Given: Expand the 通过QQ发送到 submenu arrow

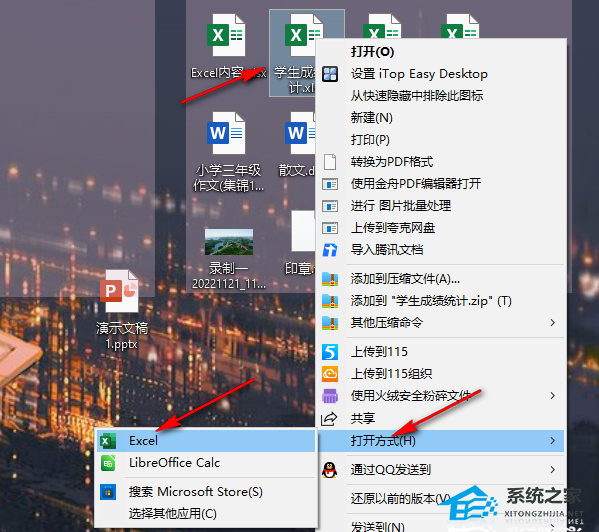Looking at the screenshot, I should pyautogui.click(x=552, y=470).
